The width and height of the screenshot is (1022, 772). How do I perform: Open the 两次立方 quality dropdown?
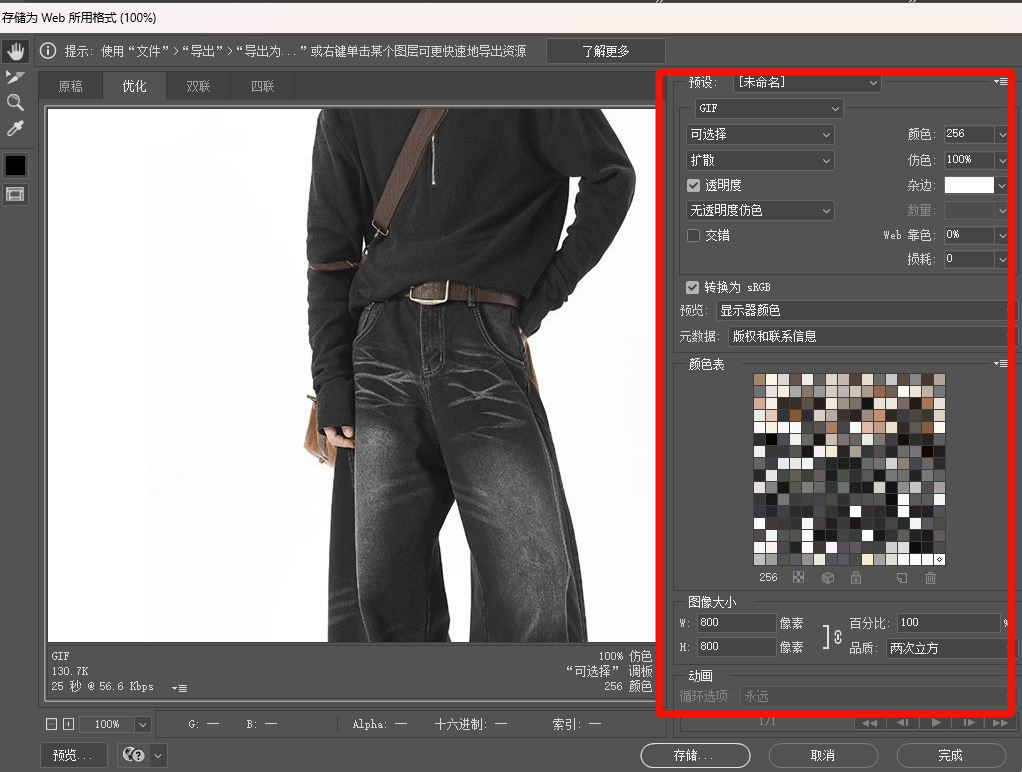pyautogui.click(x=950, y=648)
